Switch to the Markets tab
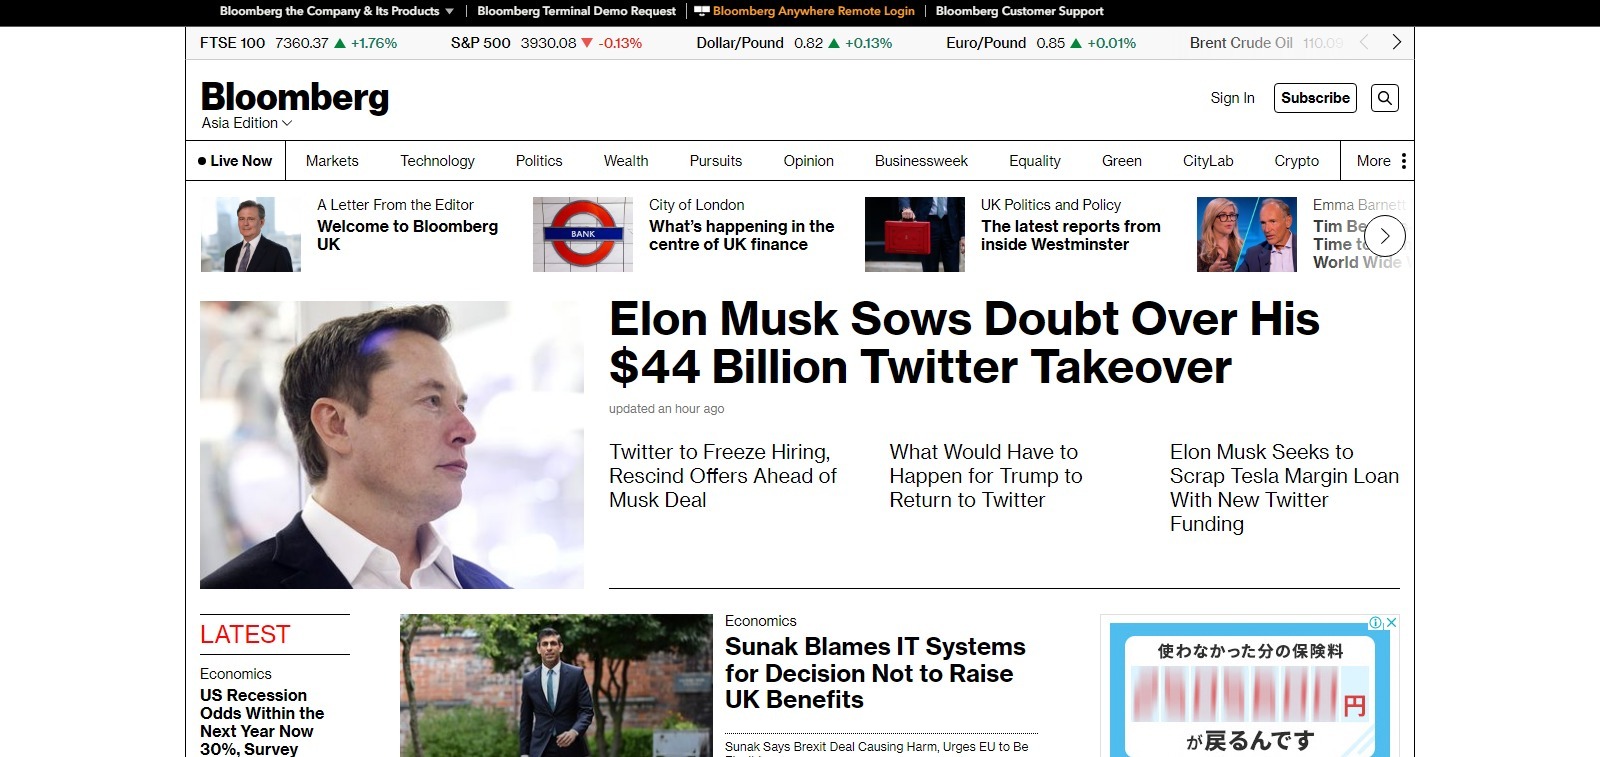The width and height of the screenshot is (1600, 757). pos(331,160)
